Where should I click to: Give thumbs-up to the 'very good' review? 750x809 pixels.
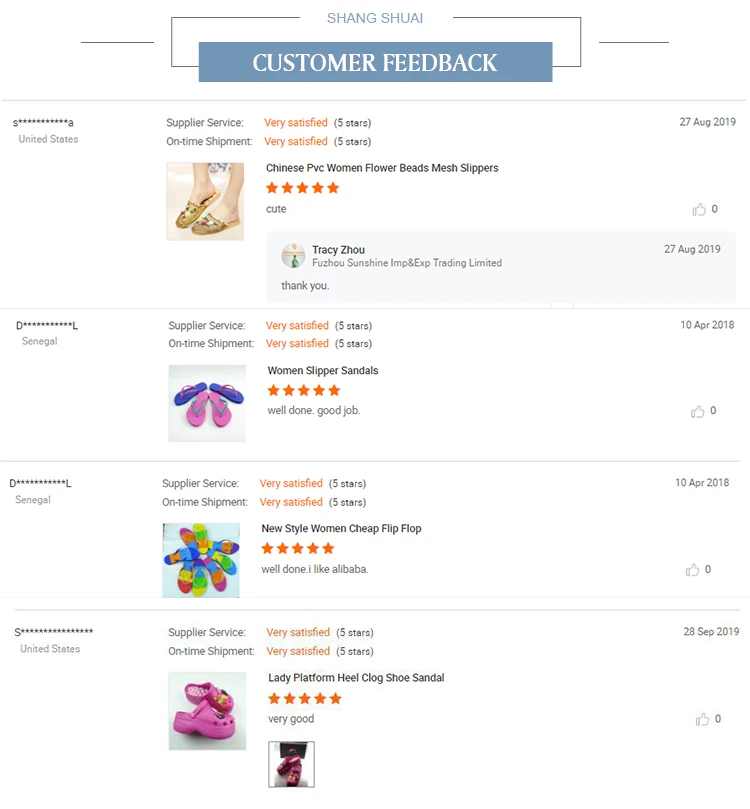702,719
